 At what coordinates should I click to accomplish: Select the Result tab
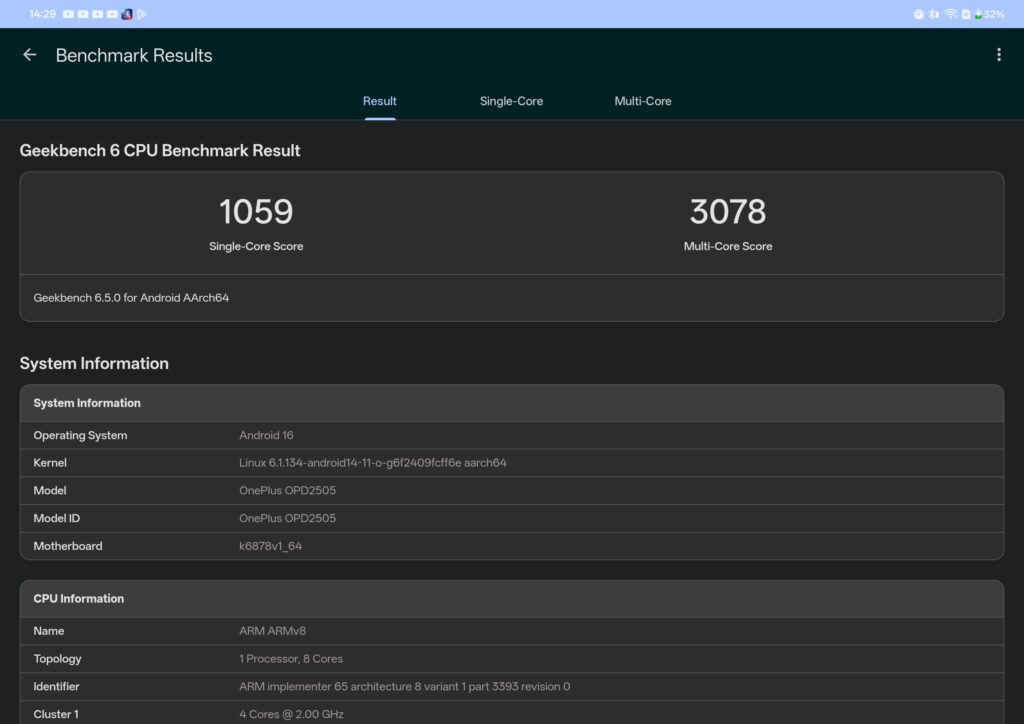click(x=379, y=101)
